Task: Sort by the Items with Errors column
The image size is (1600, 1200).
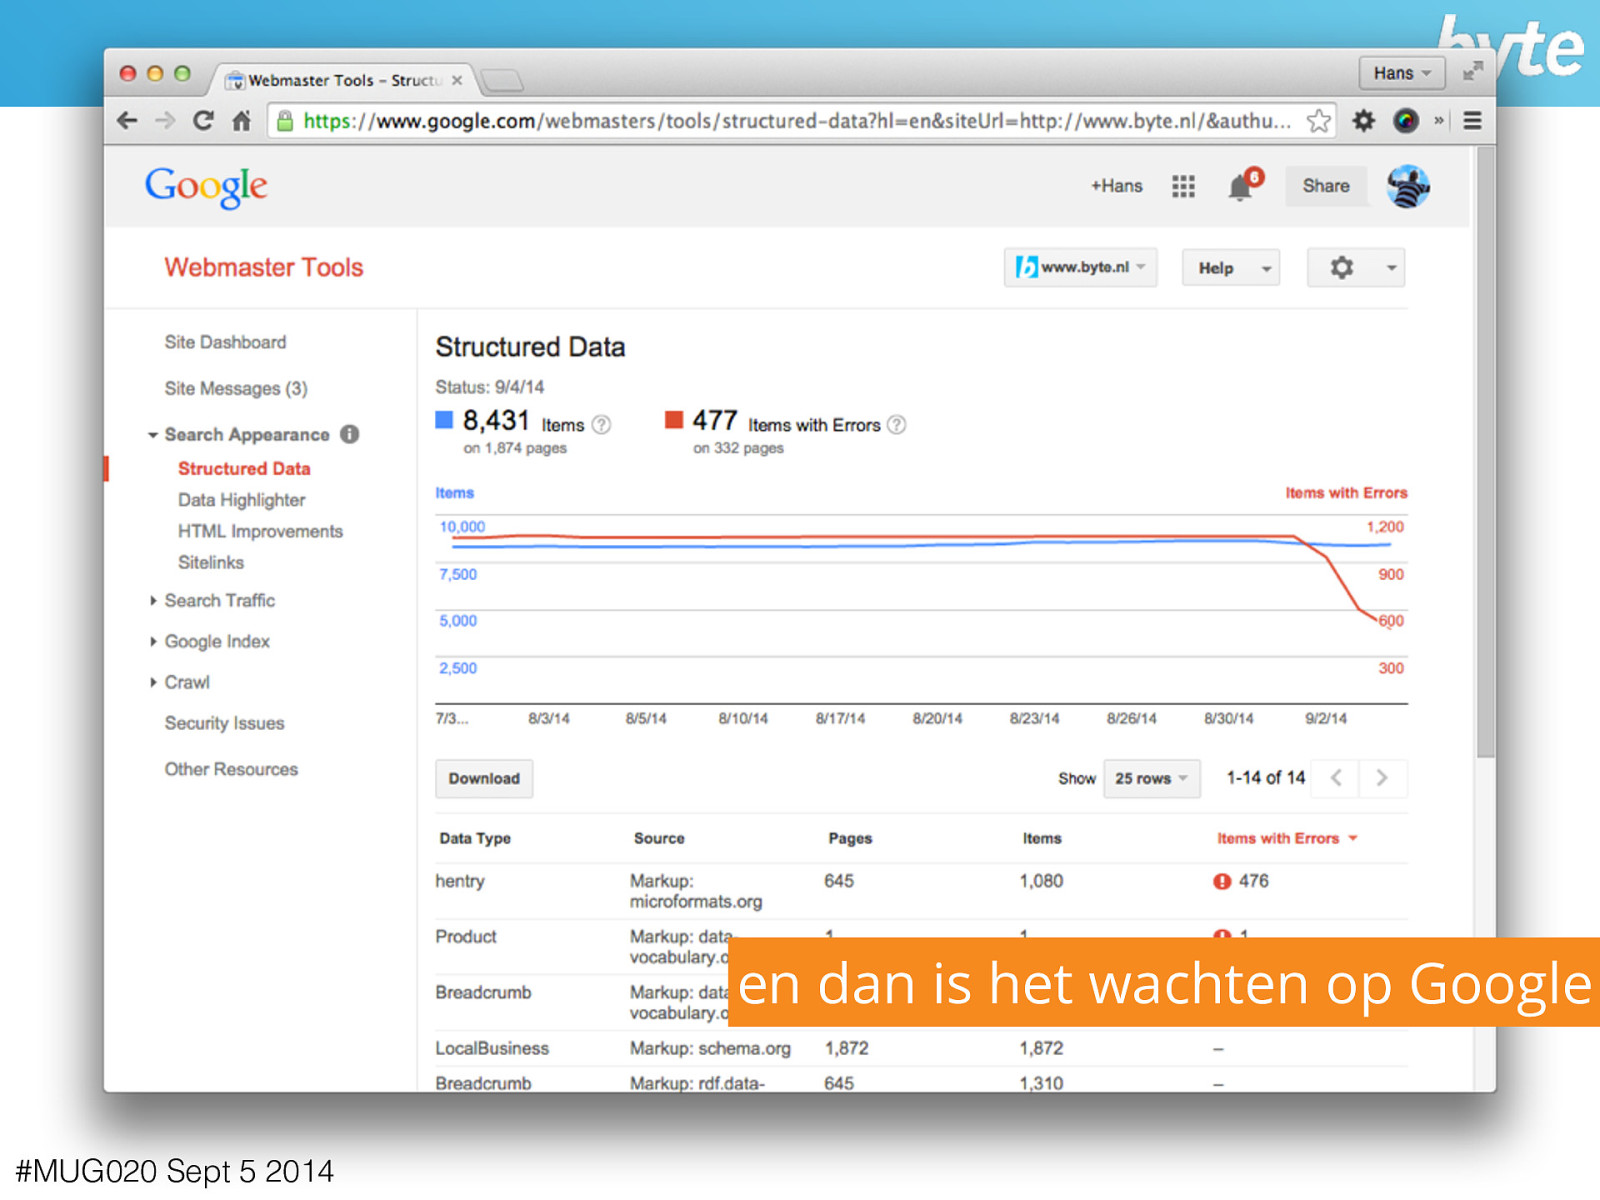Action: pyautogui.click(x=1287, y=838)
